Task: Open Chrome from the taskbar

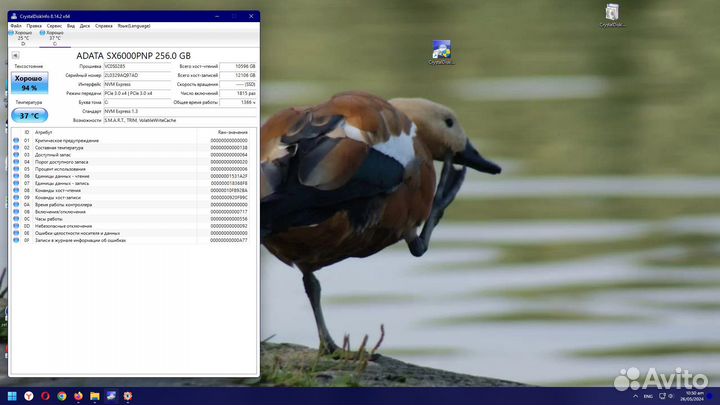Action: 63,396
